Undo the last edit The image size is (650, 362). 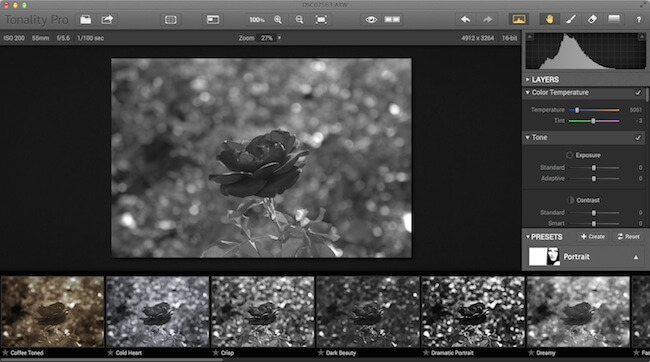tap(466, 19)
